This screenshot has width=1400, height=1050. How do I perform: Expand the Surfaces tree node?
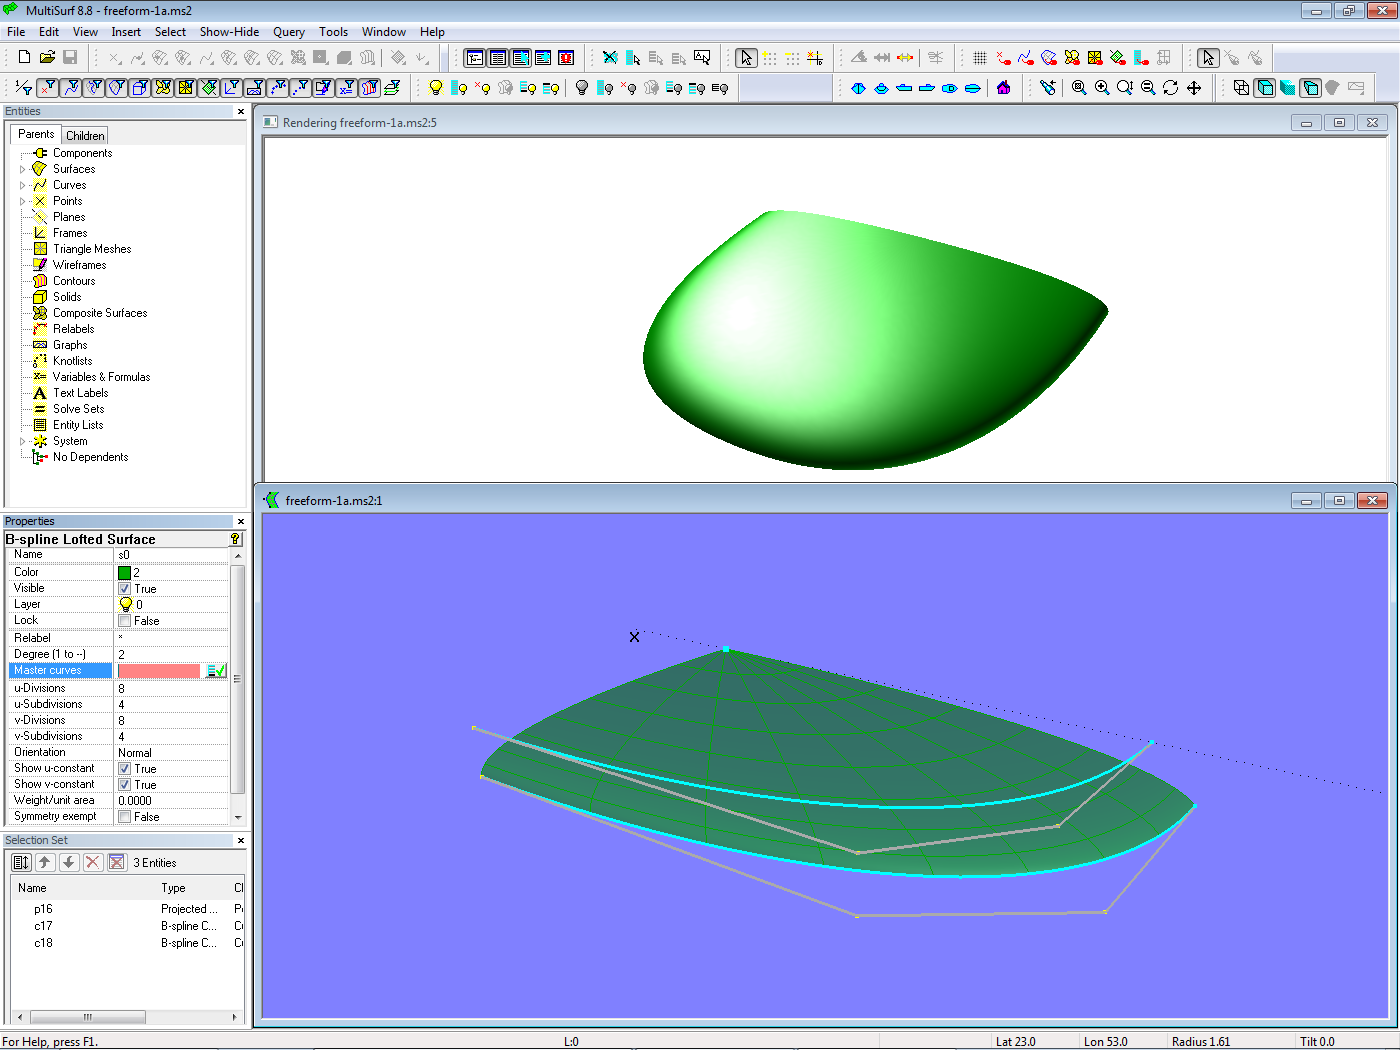pos(22,169)
